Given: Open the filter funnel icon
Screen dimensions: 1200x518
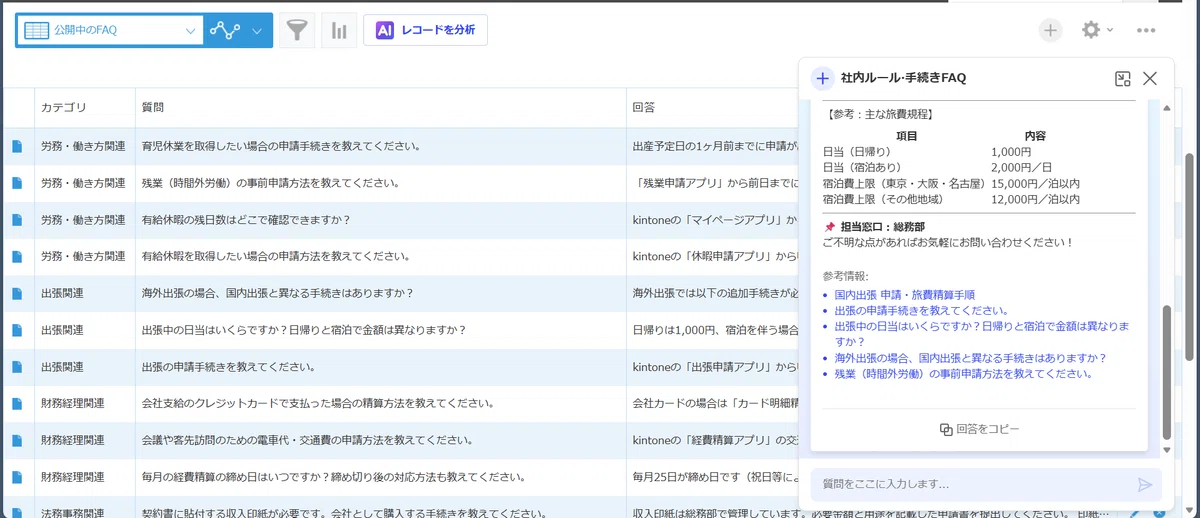Looking at the screenshot, I should tap(297, 31).
